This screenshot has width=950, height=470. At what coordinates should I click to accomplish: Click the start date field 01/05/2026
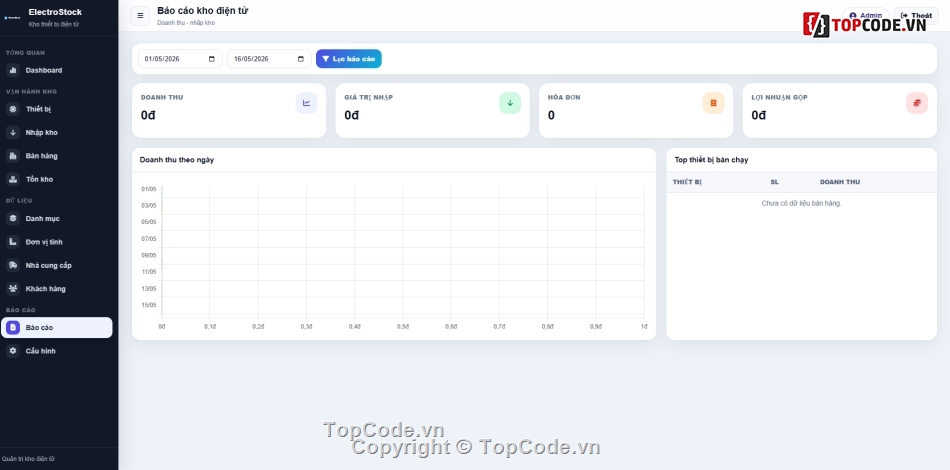point(180,59)
